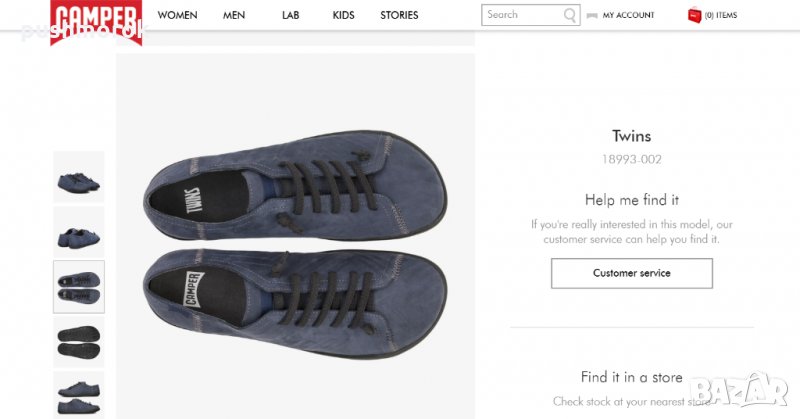Open the Women menu
Image resolution: width=800 pixels, height=419 pixels.
(177, 16)
